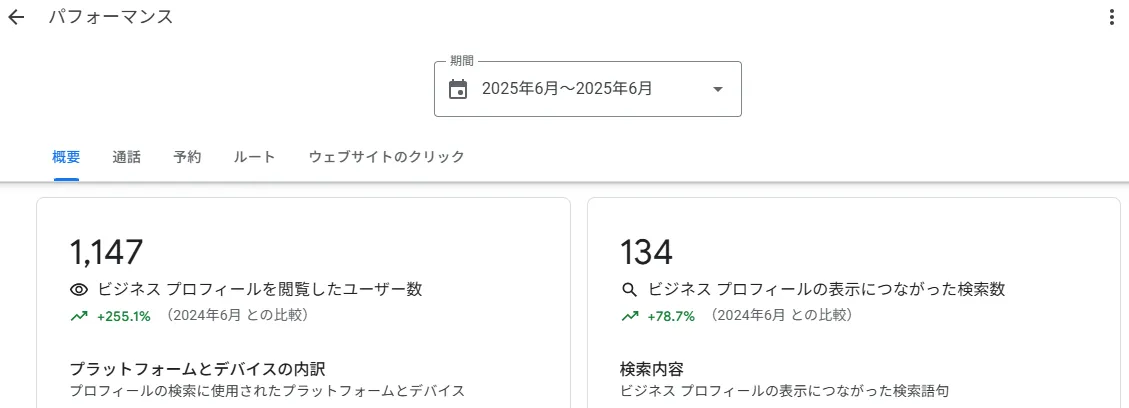Image resolution: width=1129 pixels, height=408 pixels.
Task: Click the パフォーマンス page title
Action: pos(111,18)
